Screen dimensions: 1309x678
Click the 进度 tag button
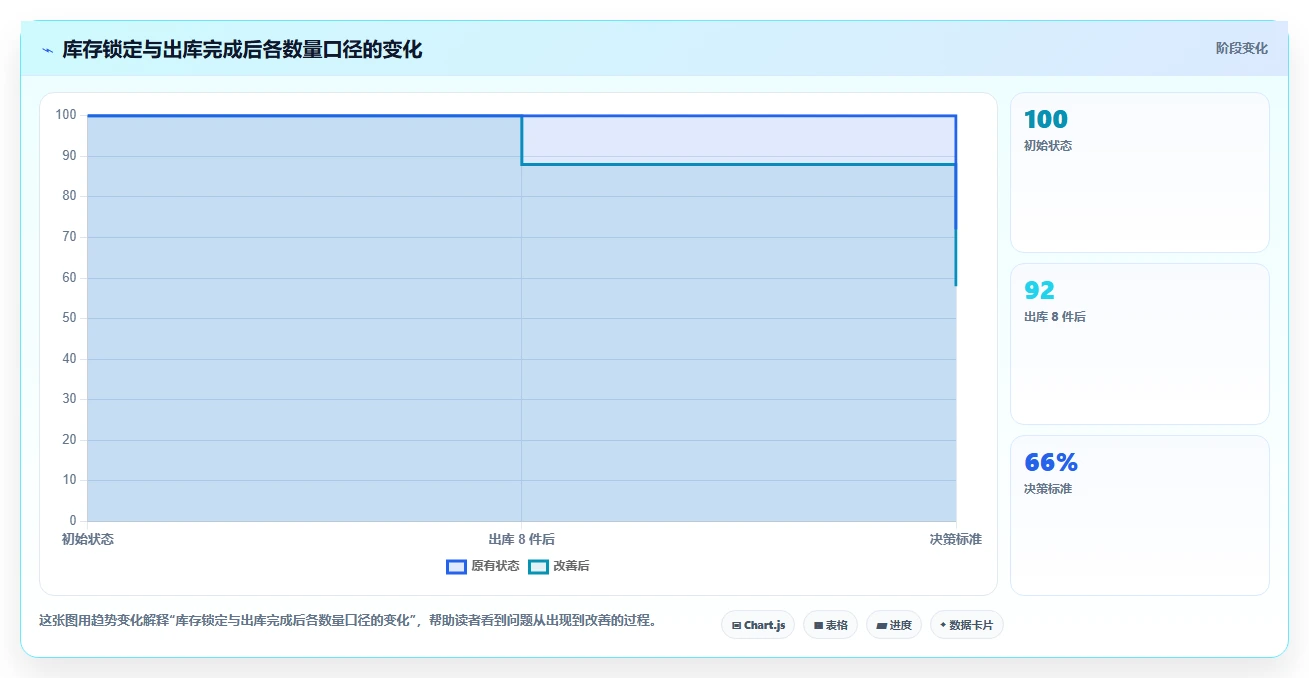point(893,625)
